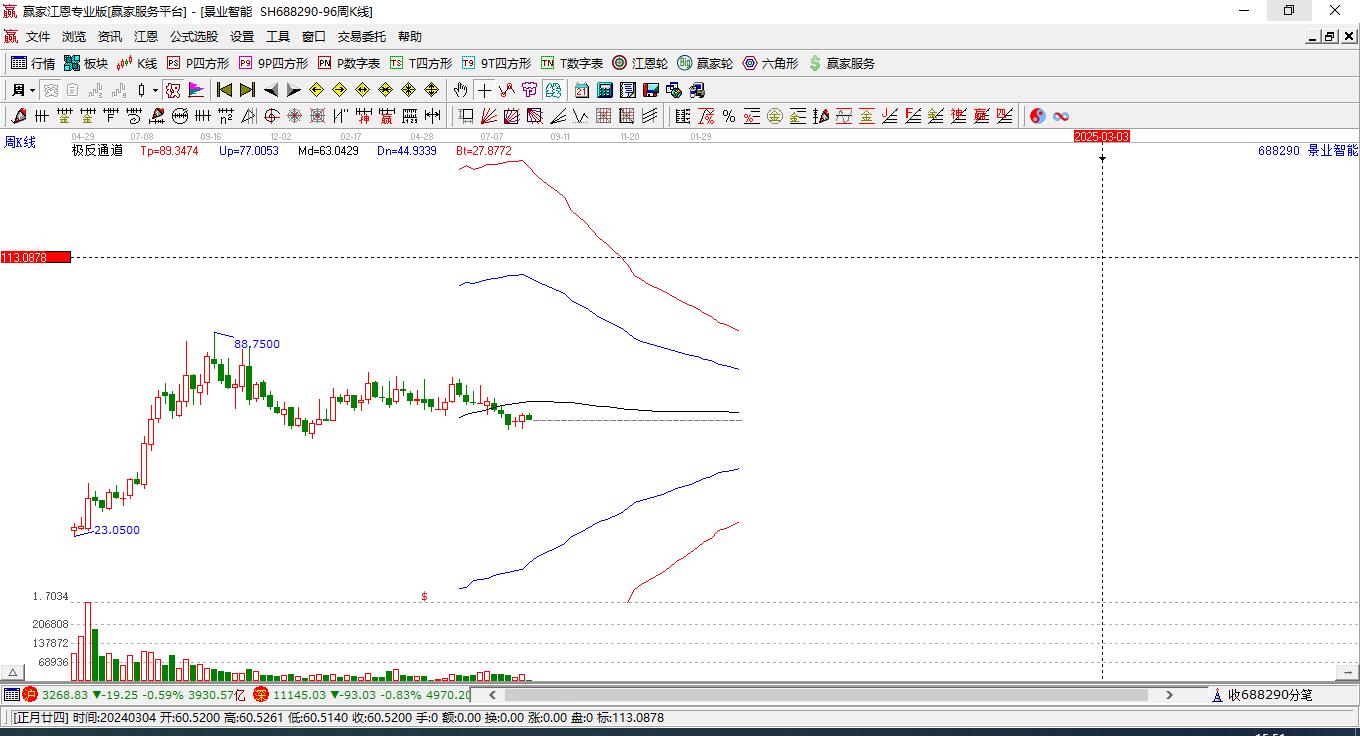The height and width of the screenshot is (736, 1360).
Task: Open the 行情 market quotes view
Action: (x=33, y=63)
